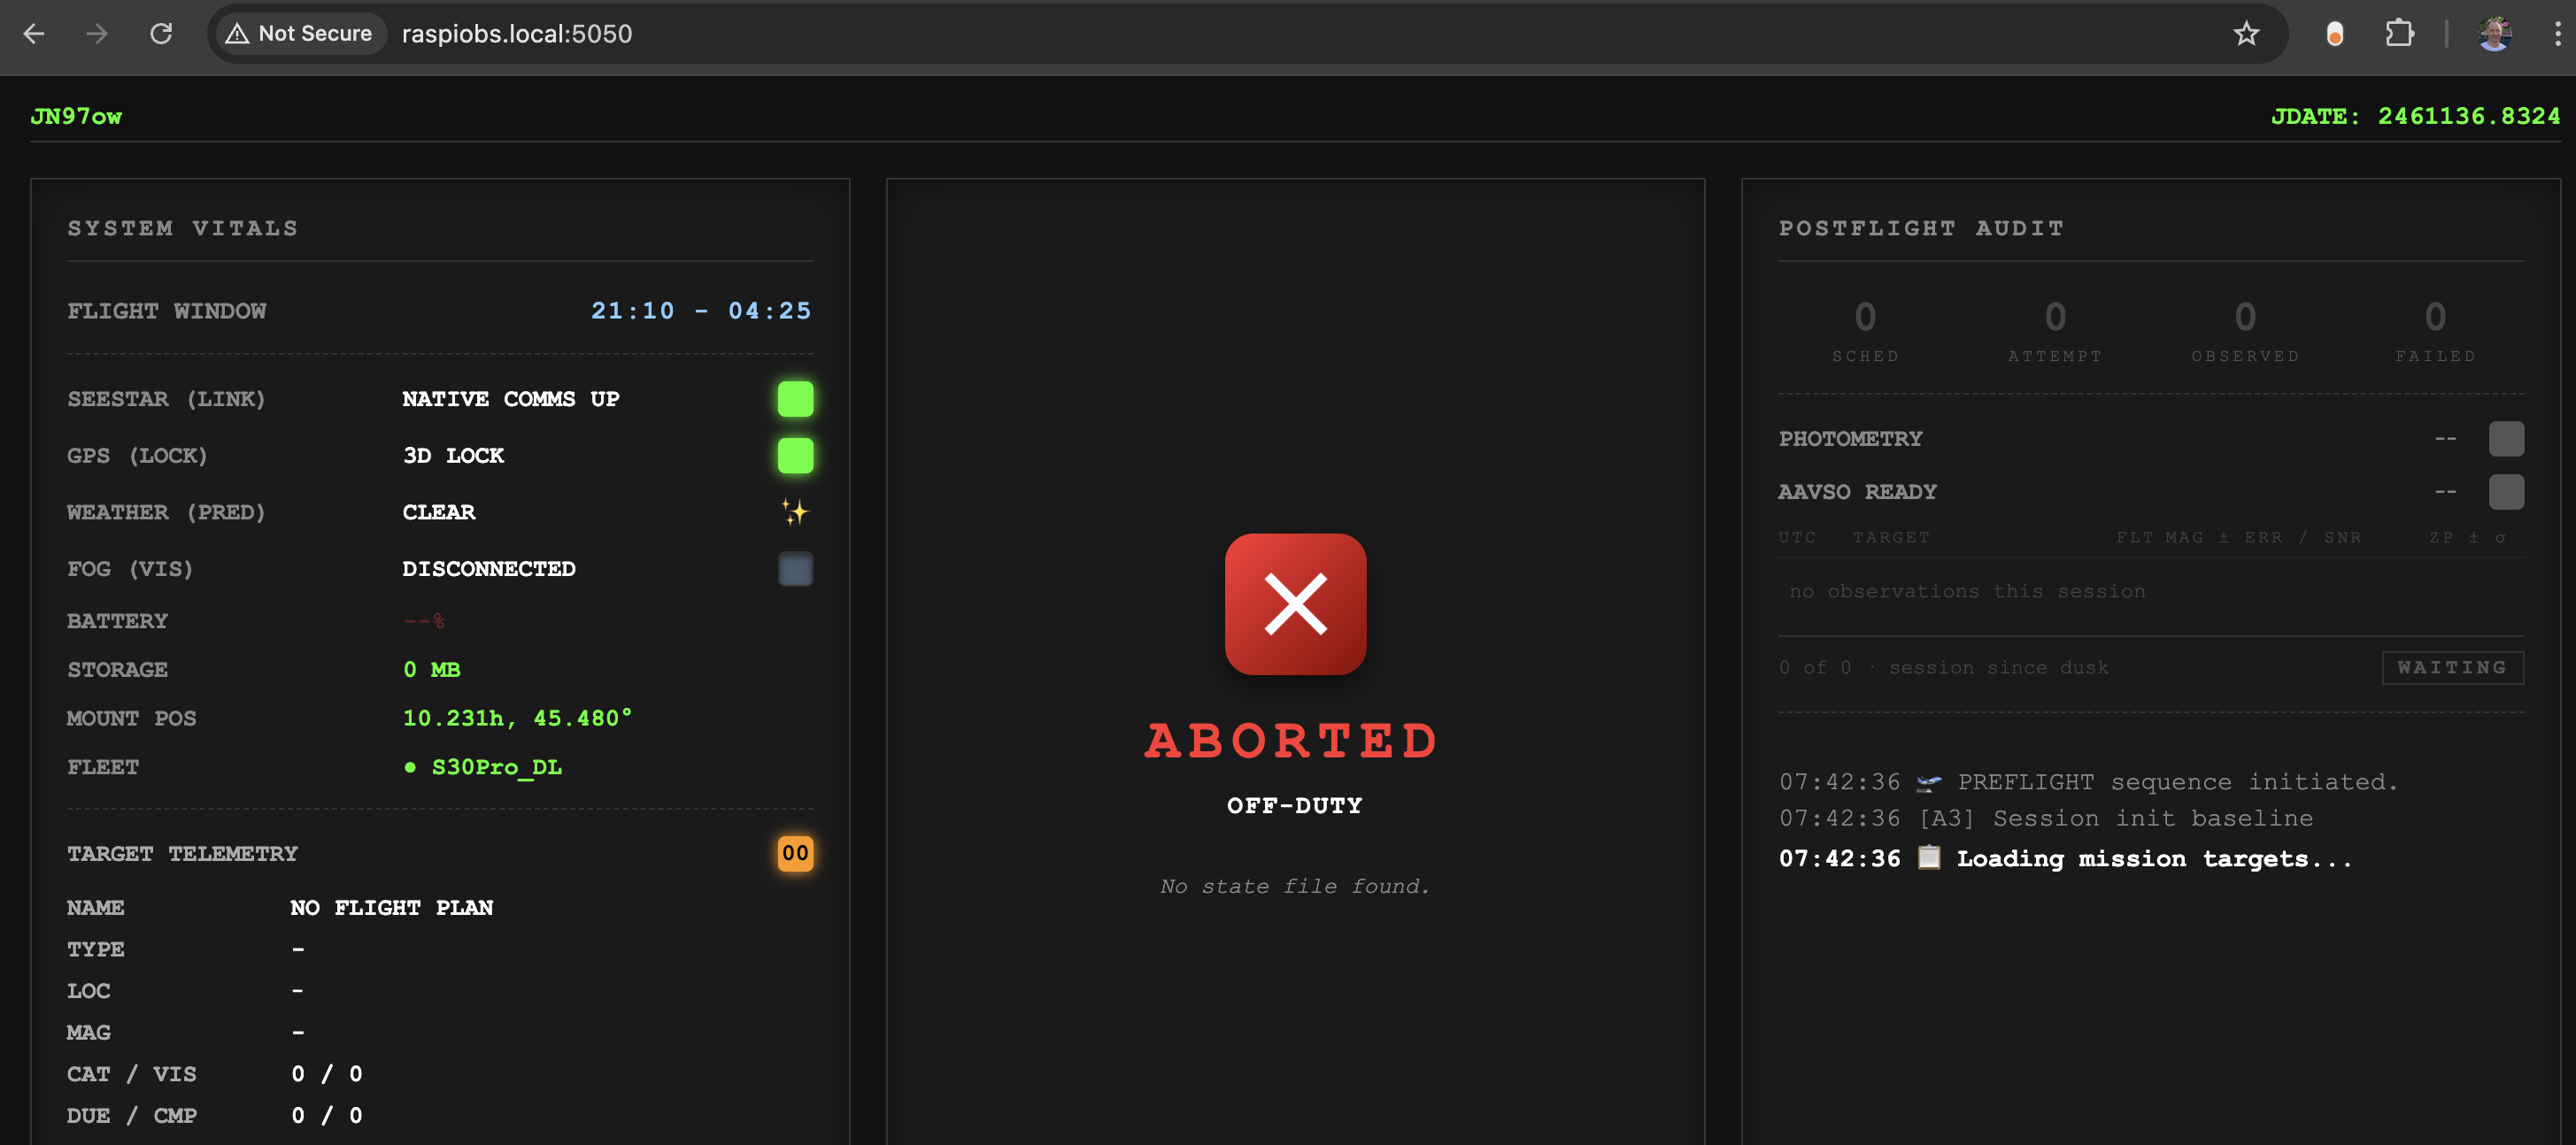Bookmark this page with star icon
The image size is (2576, 1145).
pos(2246,34)
